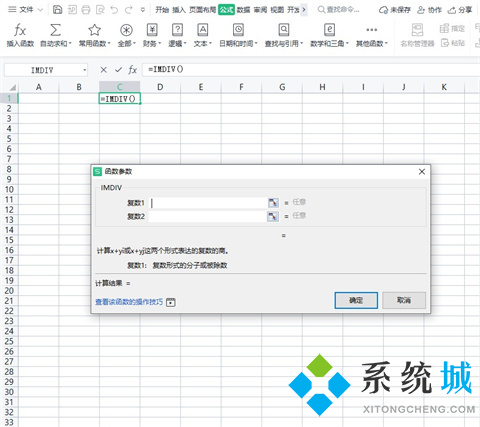The width and height of the screenshot is (480, 427).
Task: Open the 财务 functions dropdown
Action: click(152, 35)
